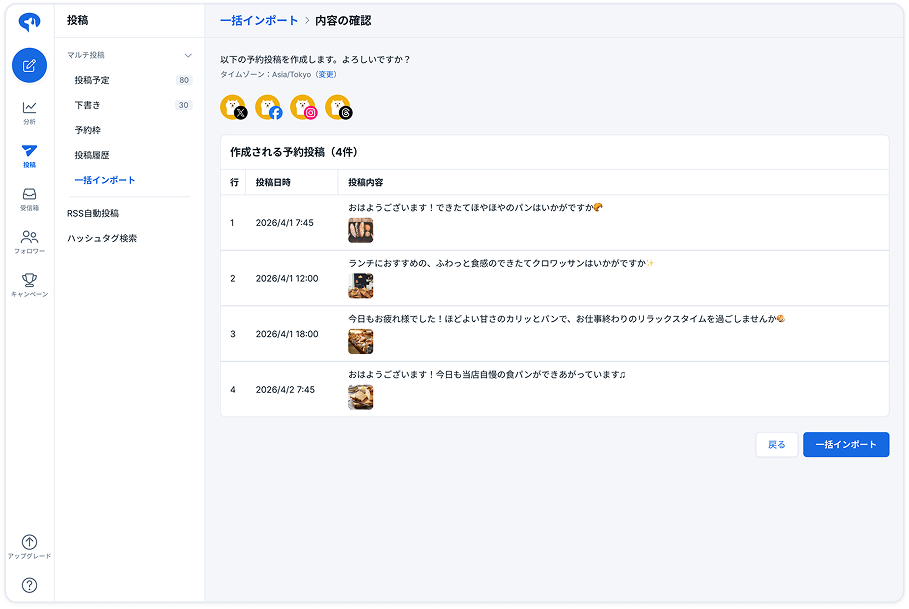Open ハッシュタグ検索 from the sidebar
This screenshot has width=909, height=609.
click(102, 237)
